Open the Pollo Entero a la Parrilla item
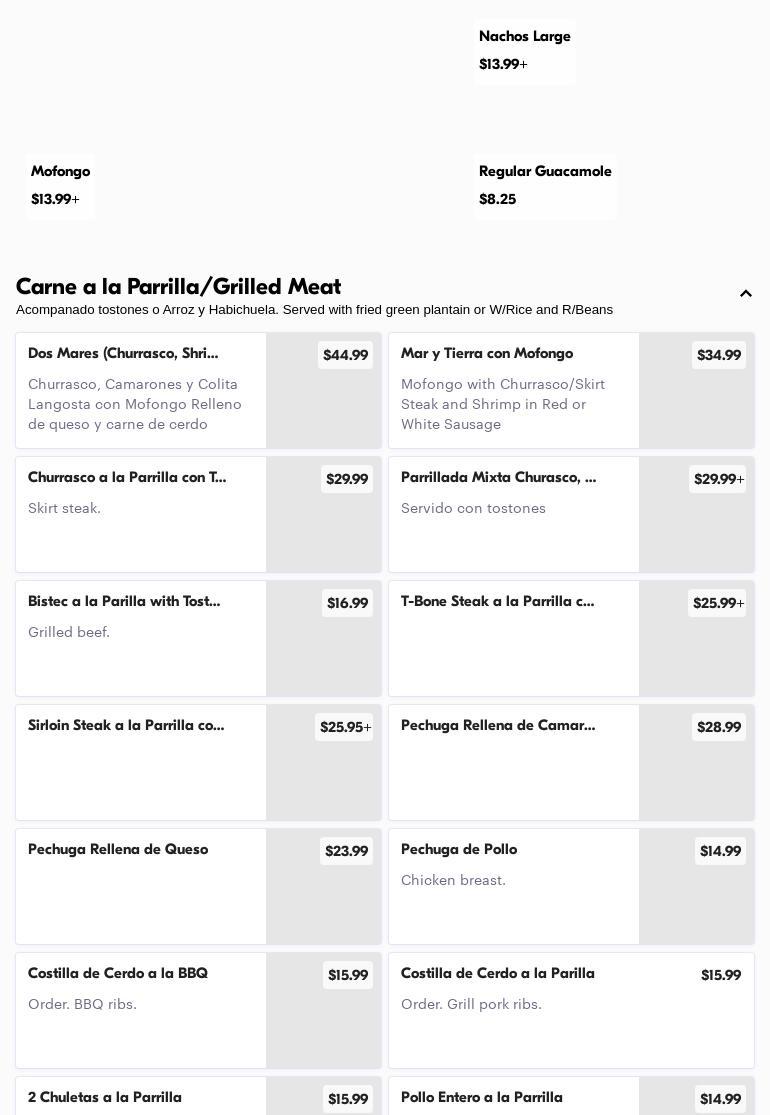 pyautogui.click(x=513, y=1098)
